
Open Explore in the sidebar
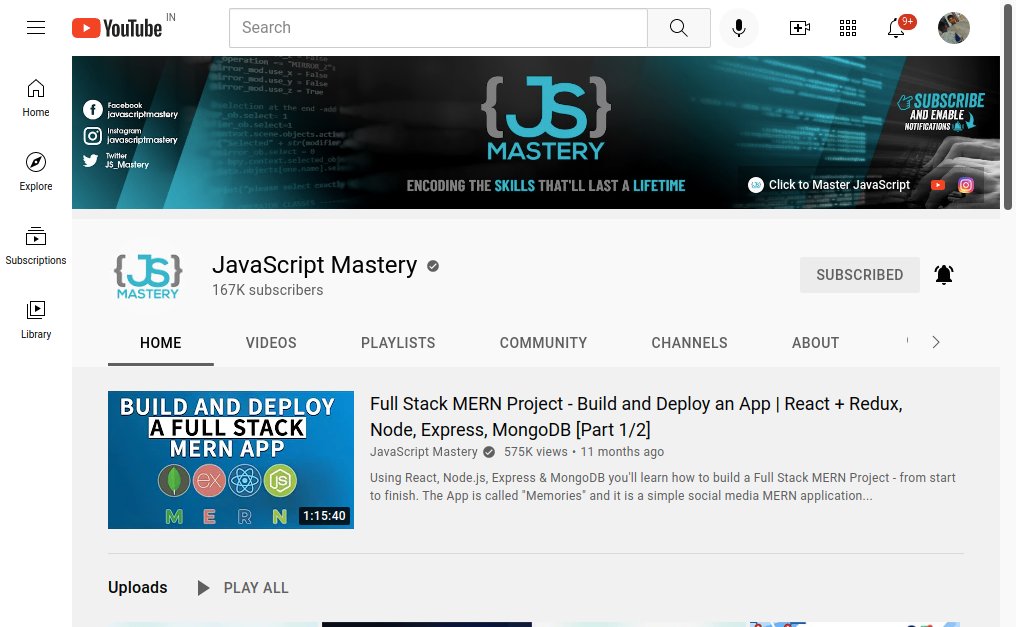pos(36,172)
